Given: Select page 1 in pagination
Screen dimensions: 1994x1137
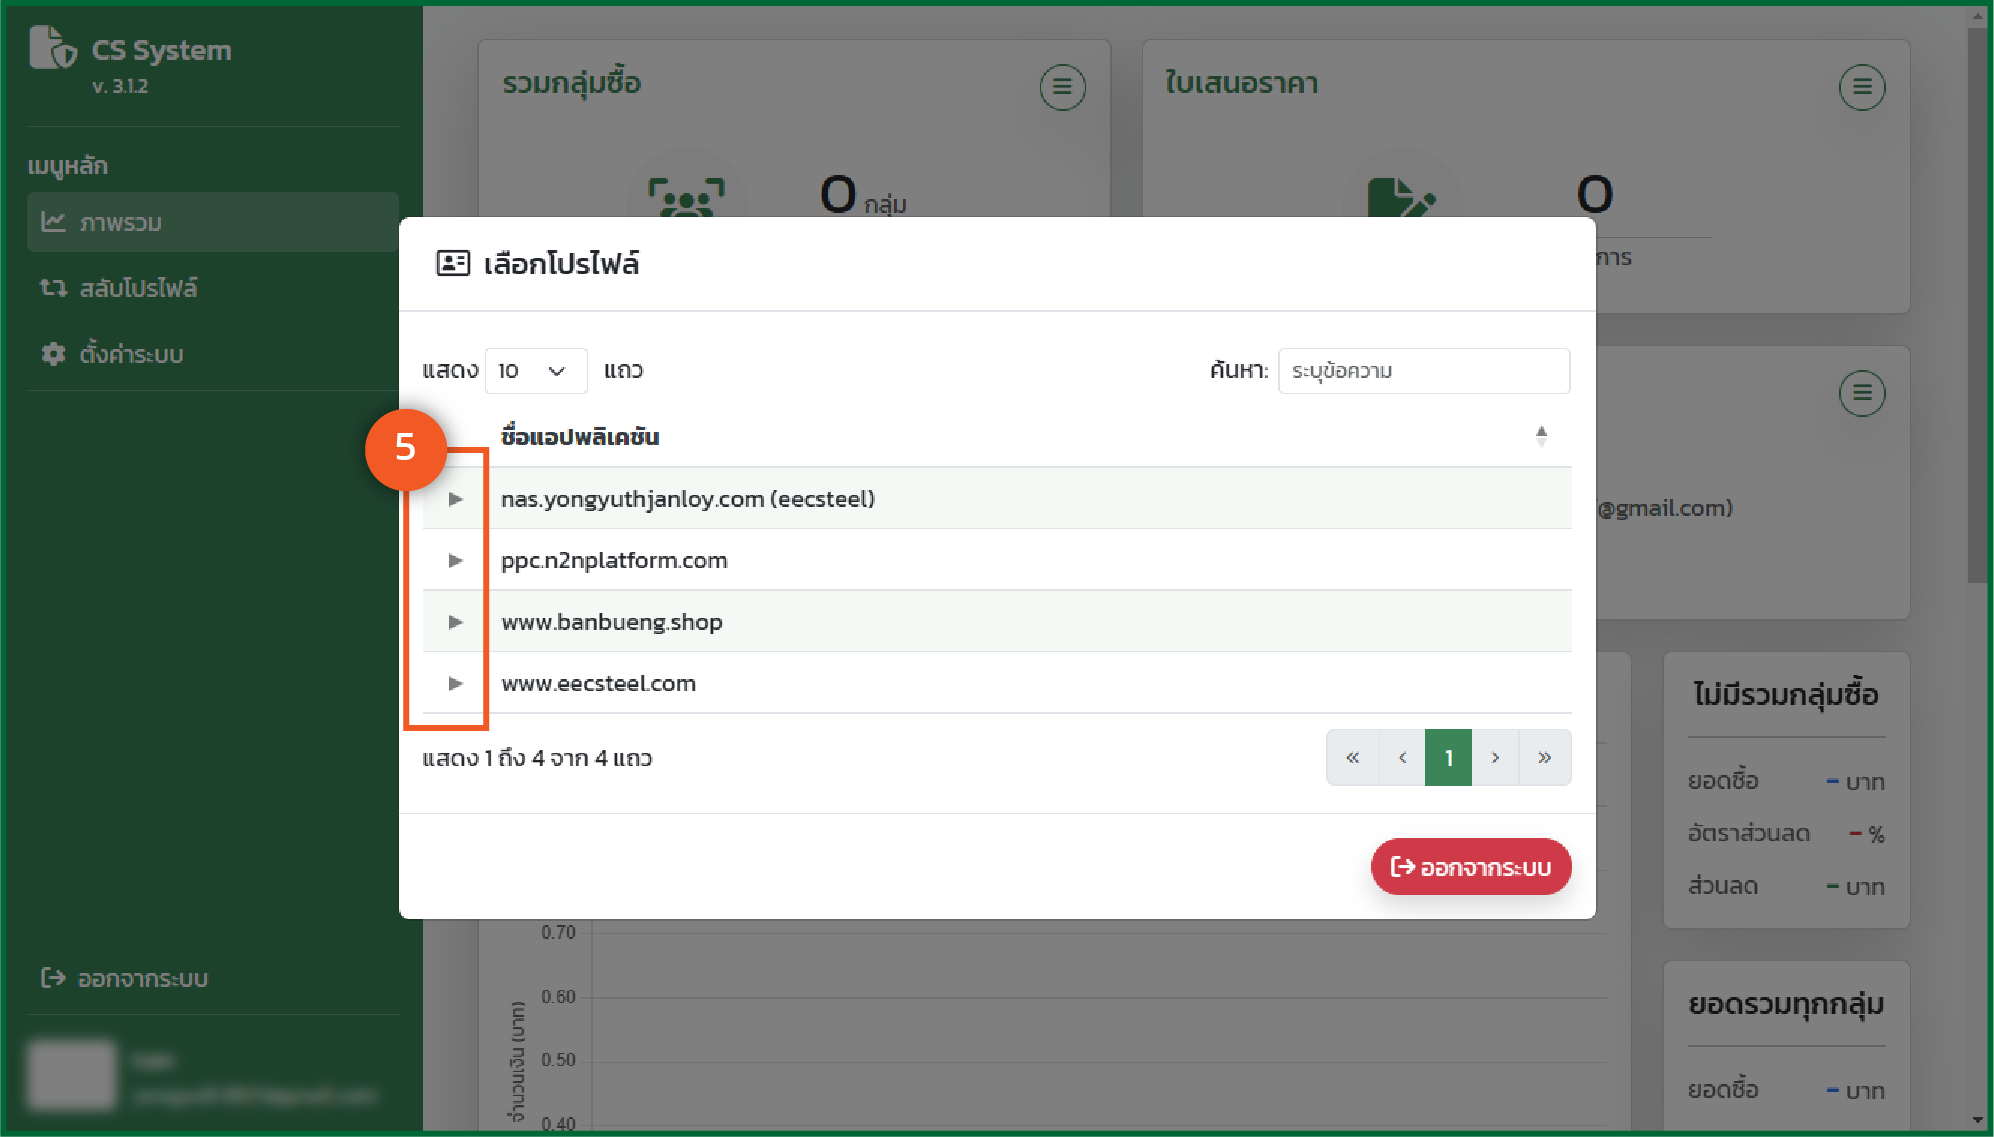Looking at the screenshot, I should tap(1448, 758).
